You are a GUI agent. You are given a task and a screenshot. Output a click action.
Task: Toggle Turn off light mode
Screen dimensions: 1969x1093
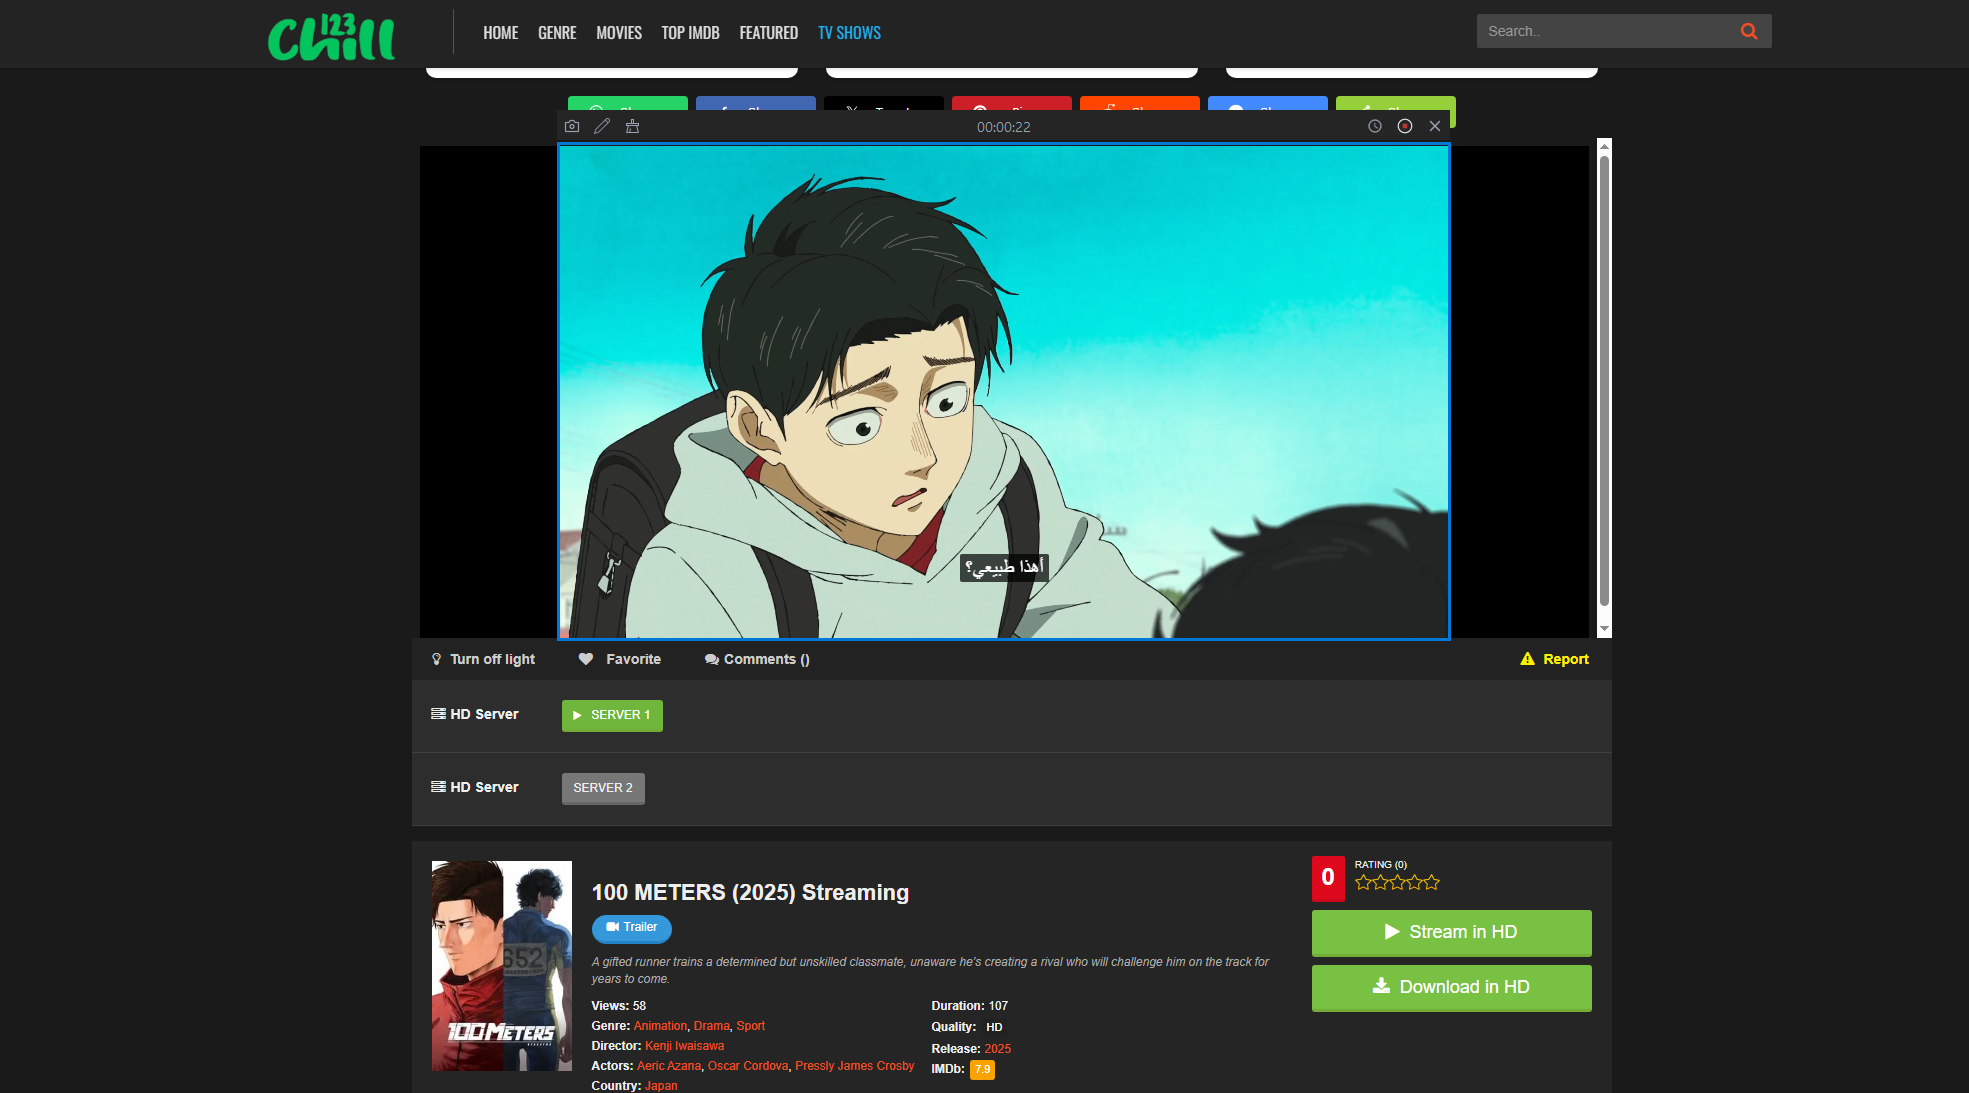tap(483, 659)
